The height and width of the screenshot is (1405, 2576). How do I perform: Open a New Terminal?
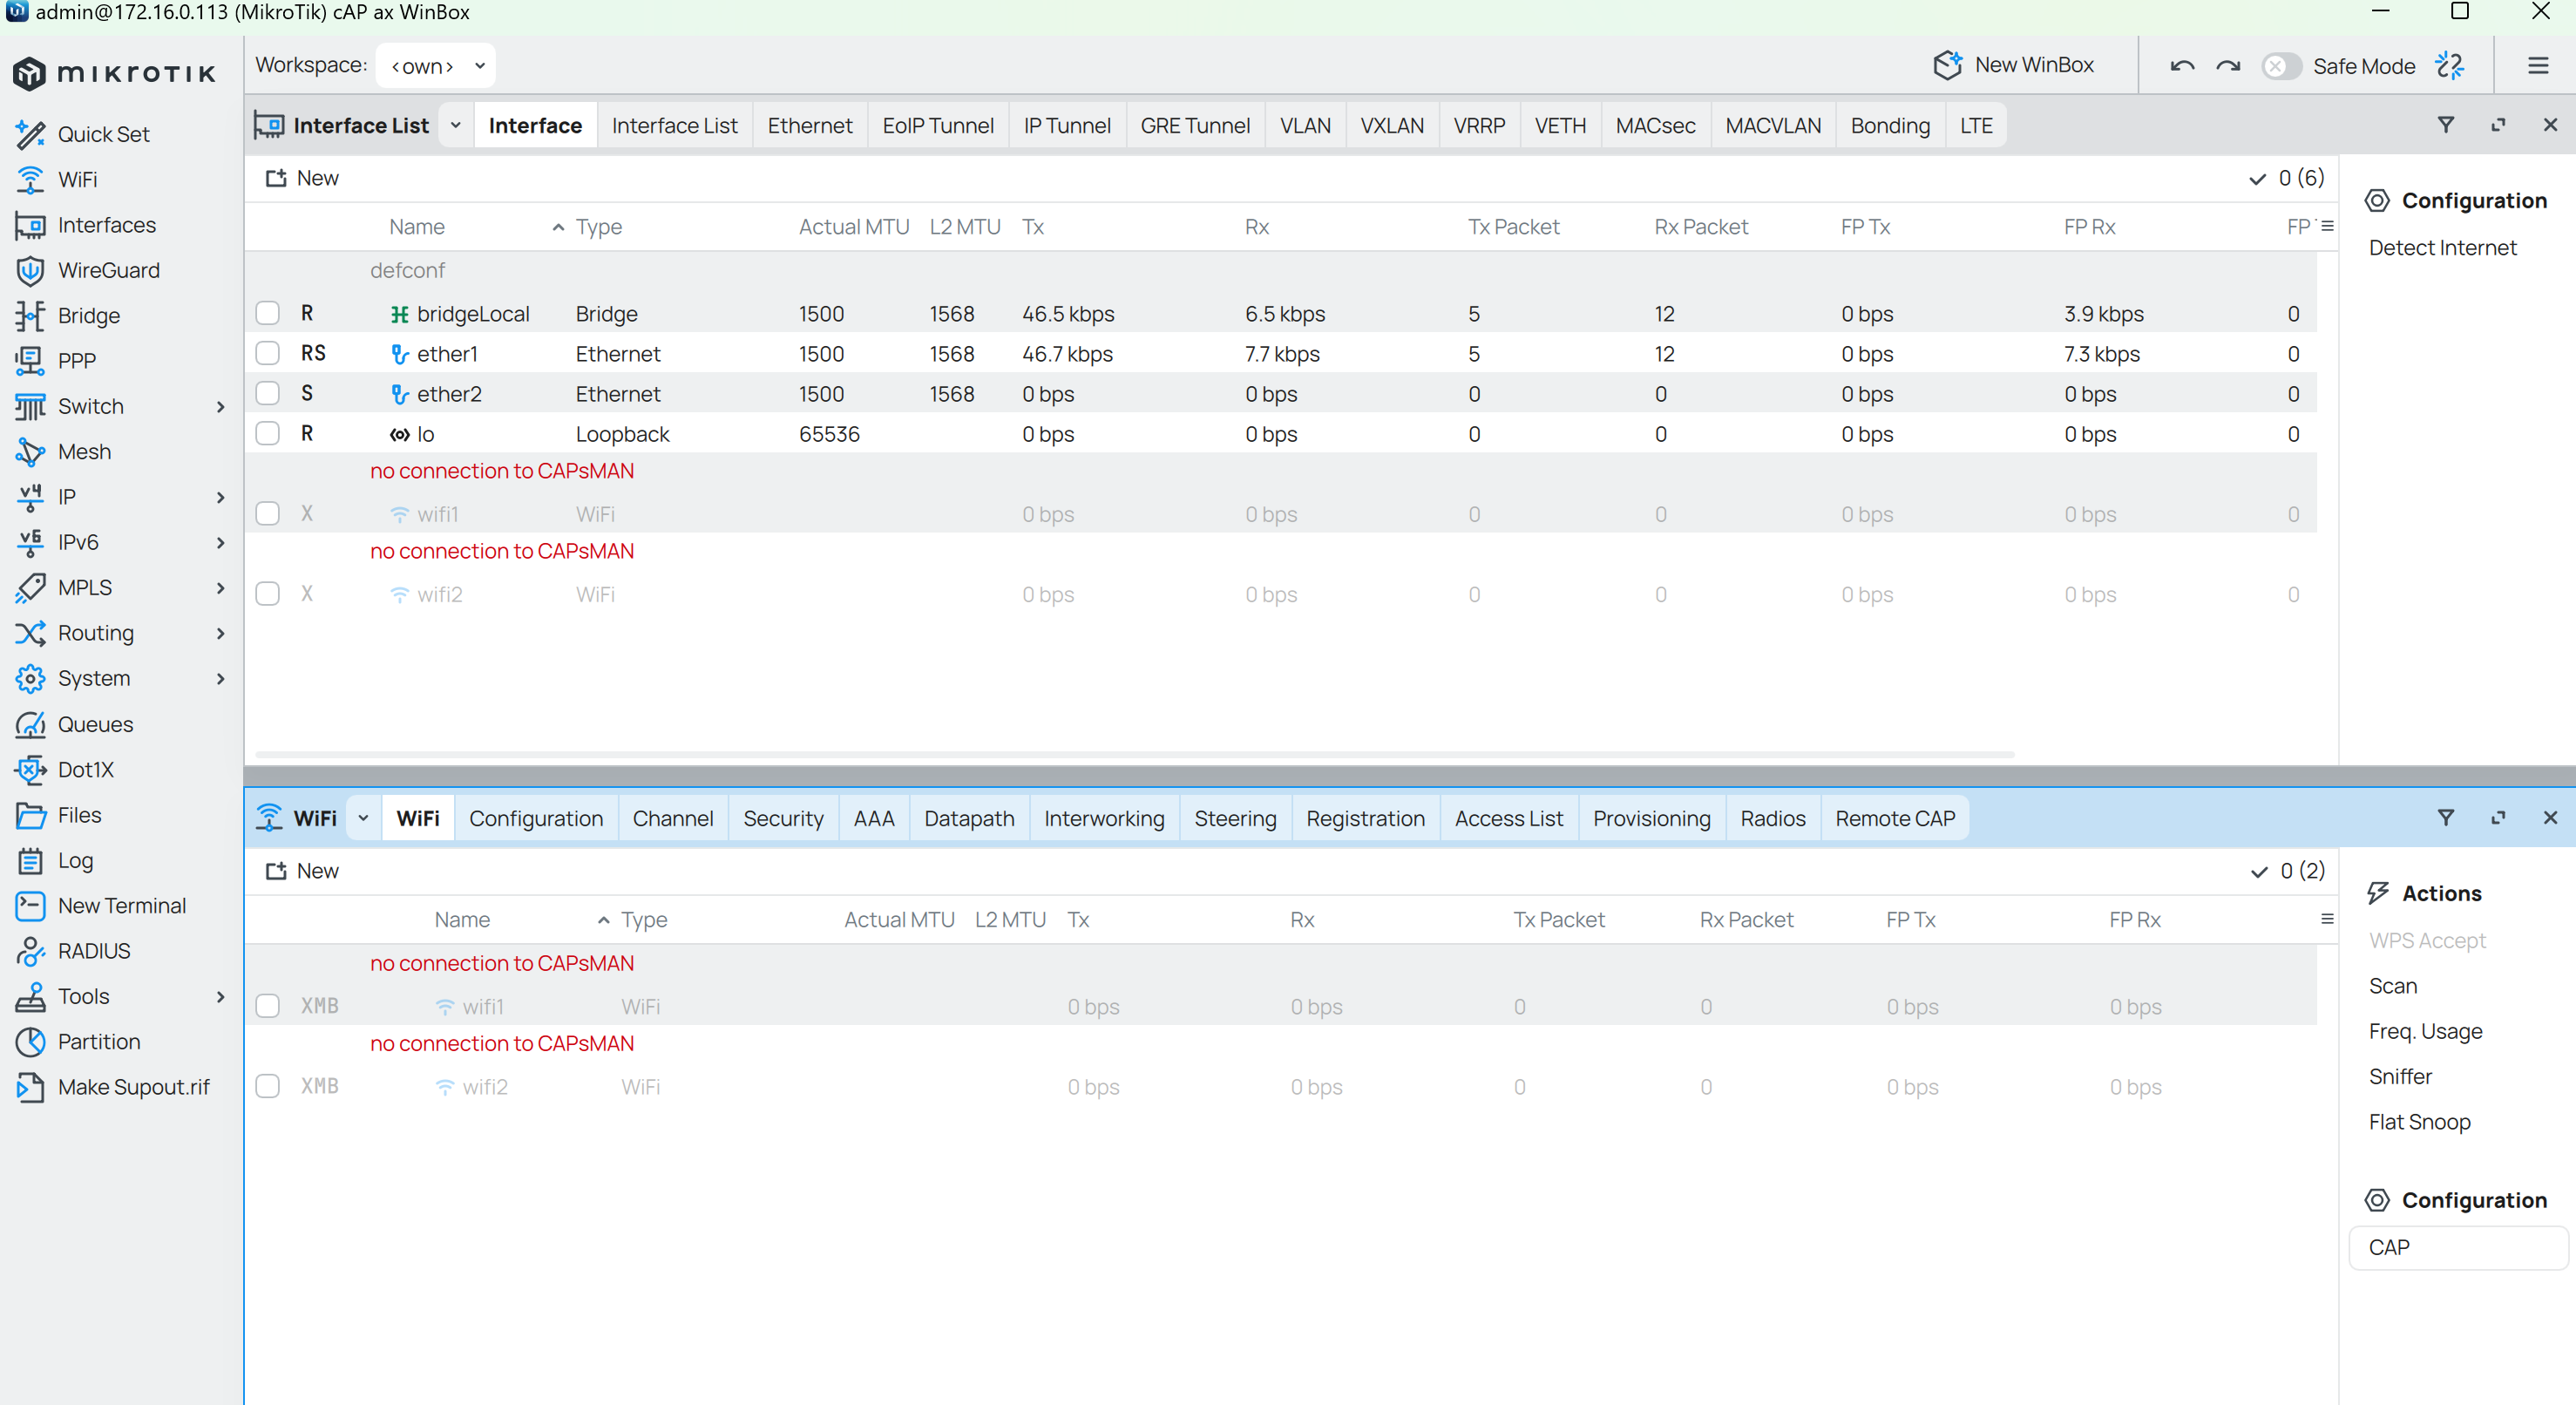(121, 905)
